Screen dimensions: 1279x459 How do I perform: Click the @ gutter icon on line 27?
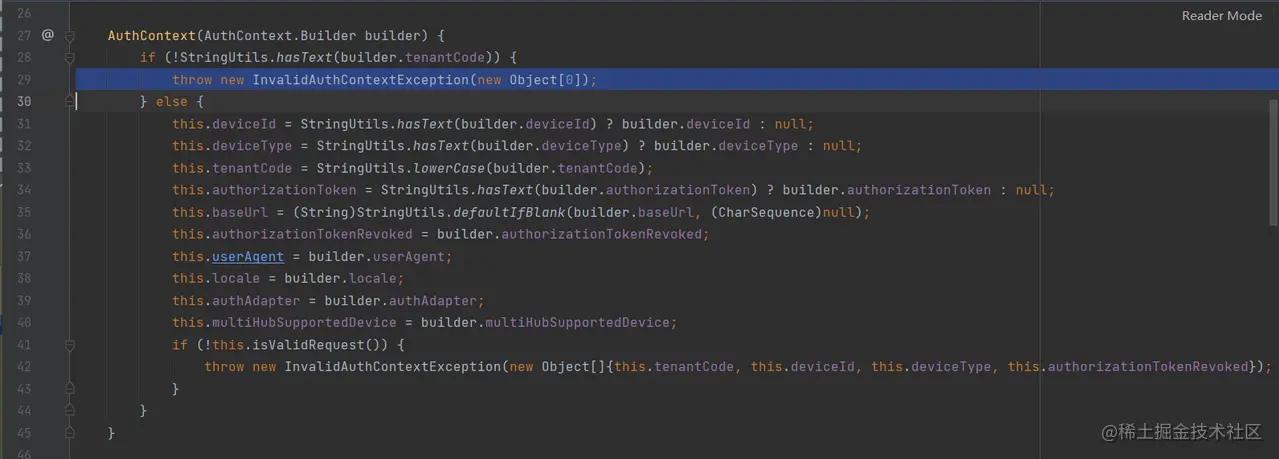point(47,35)
